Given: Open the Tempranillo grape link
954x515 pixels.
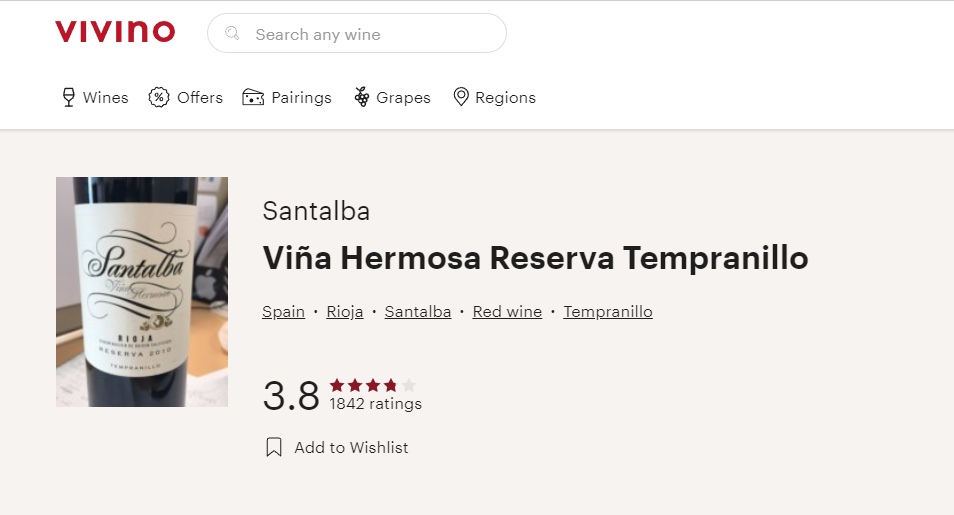Looking at the screenshot, I should [x=608, y=312].
